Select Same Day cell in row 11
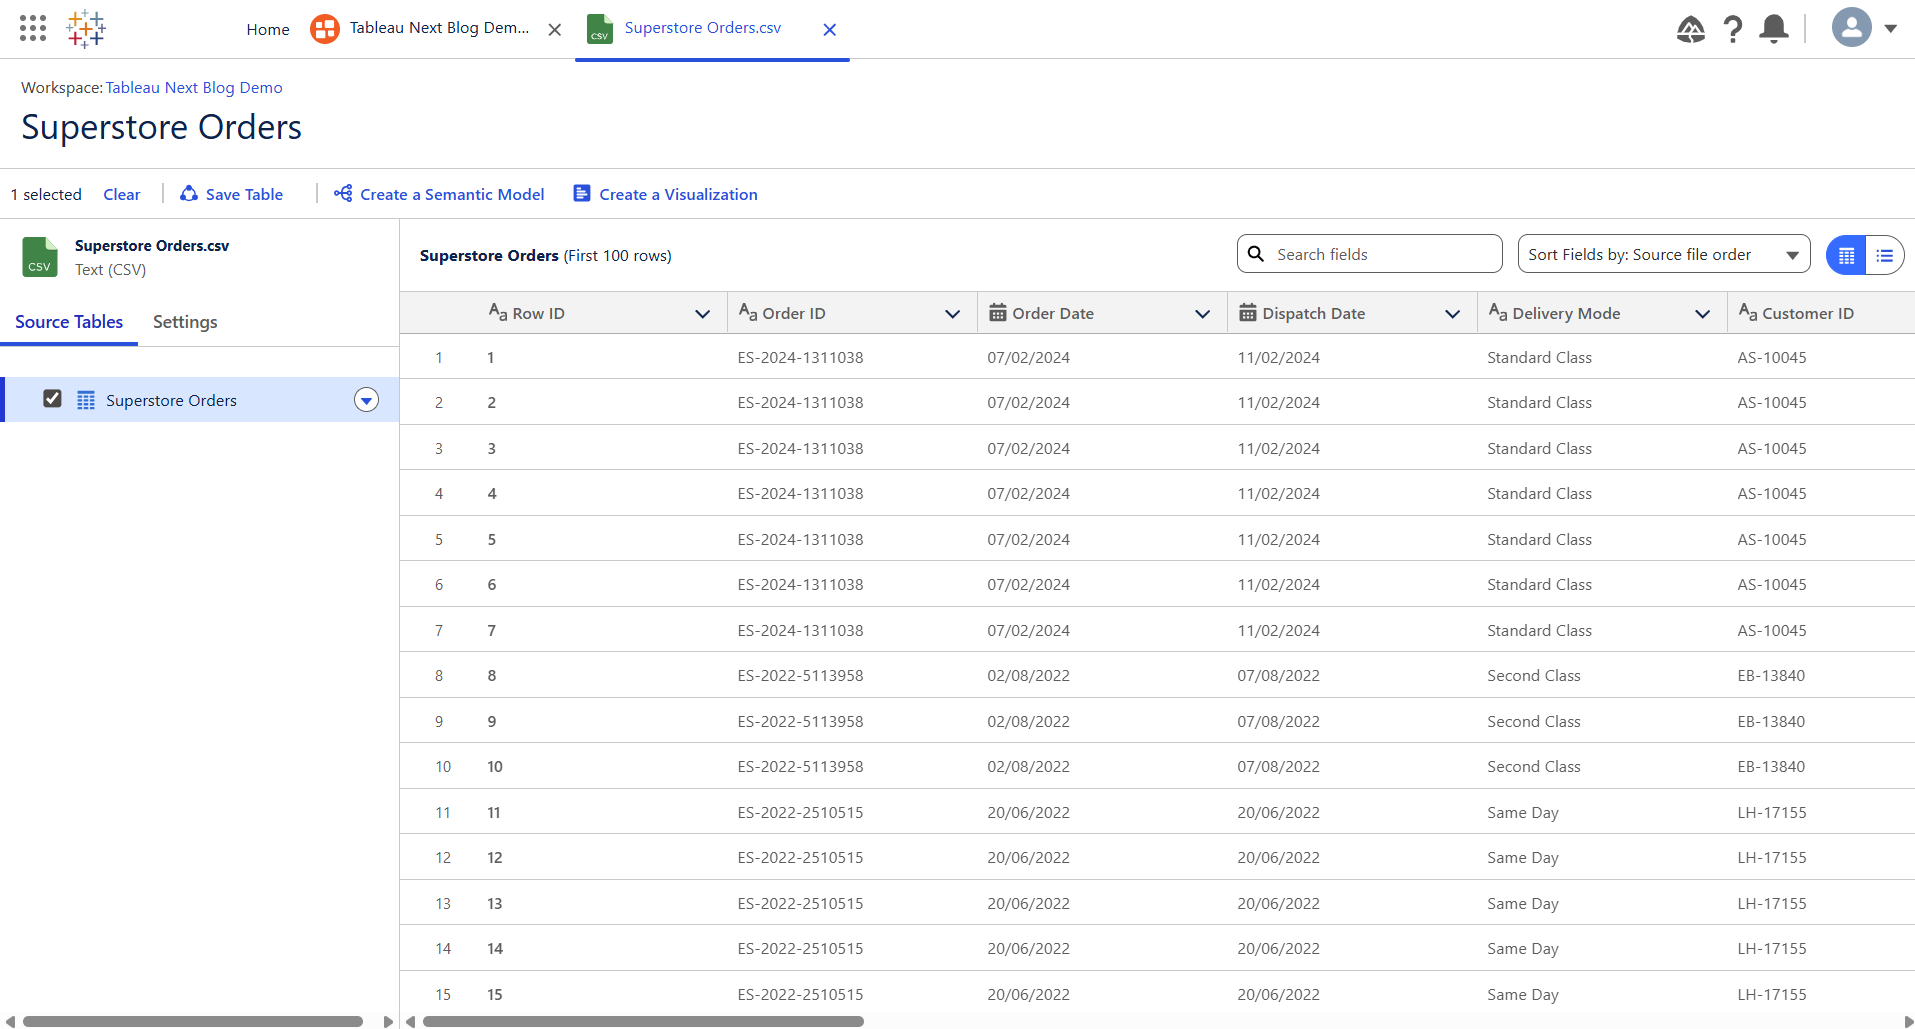Viewport: 1915px width, 1029px height. (x=1602, y=812)
